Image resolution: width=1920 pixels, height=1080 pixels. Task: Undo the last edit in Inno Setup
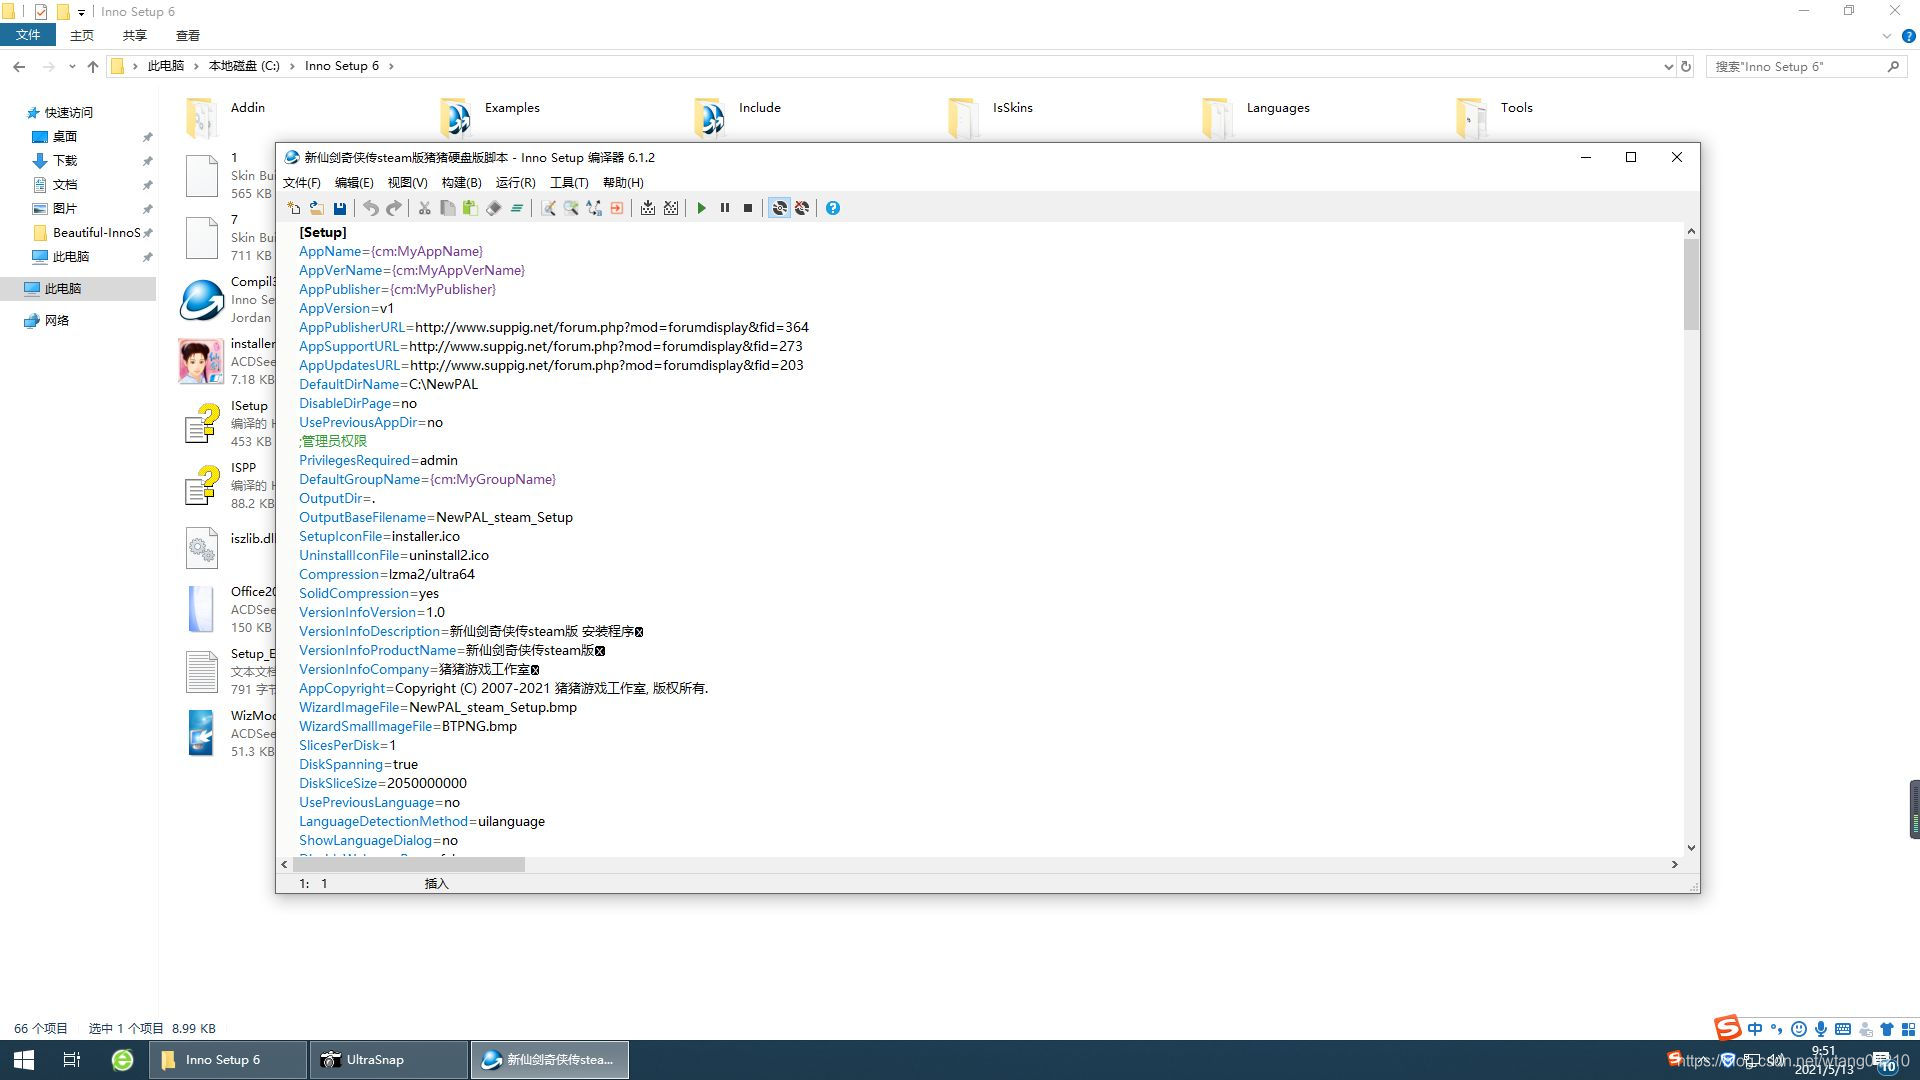pos(371,208)
